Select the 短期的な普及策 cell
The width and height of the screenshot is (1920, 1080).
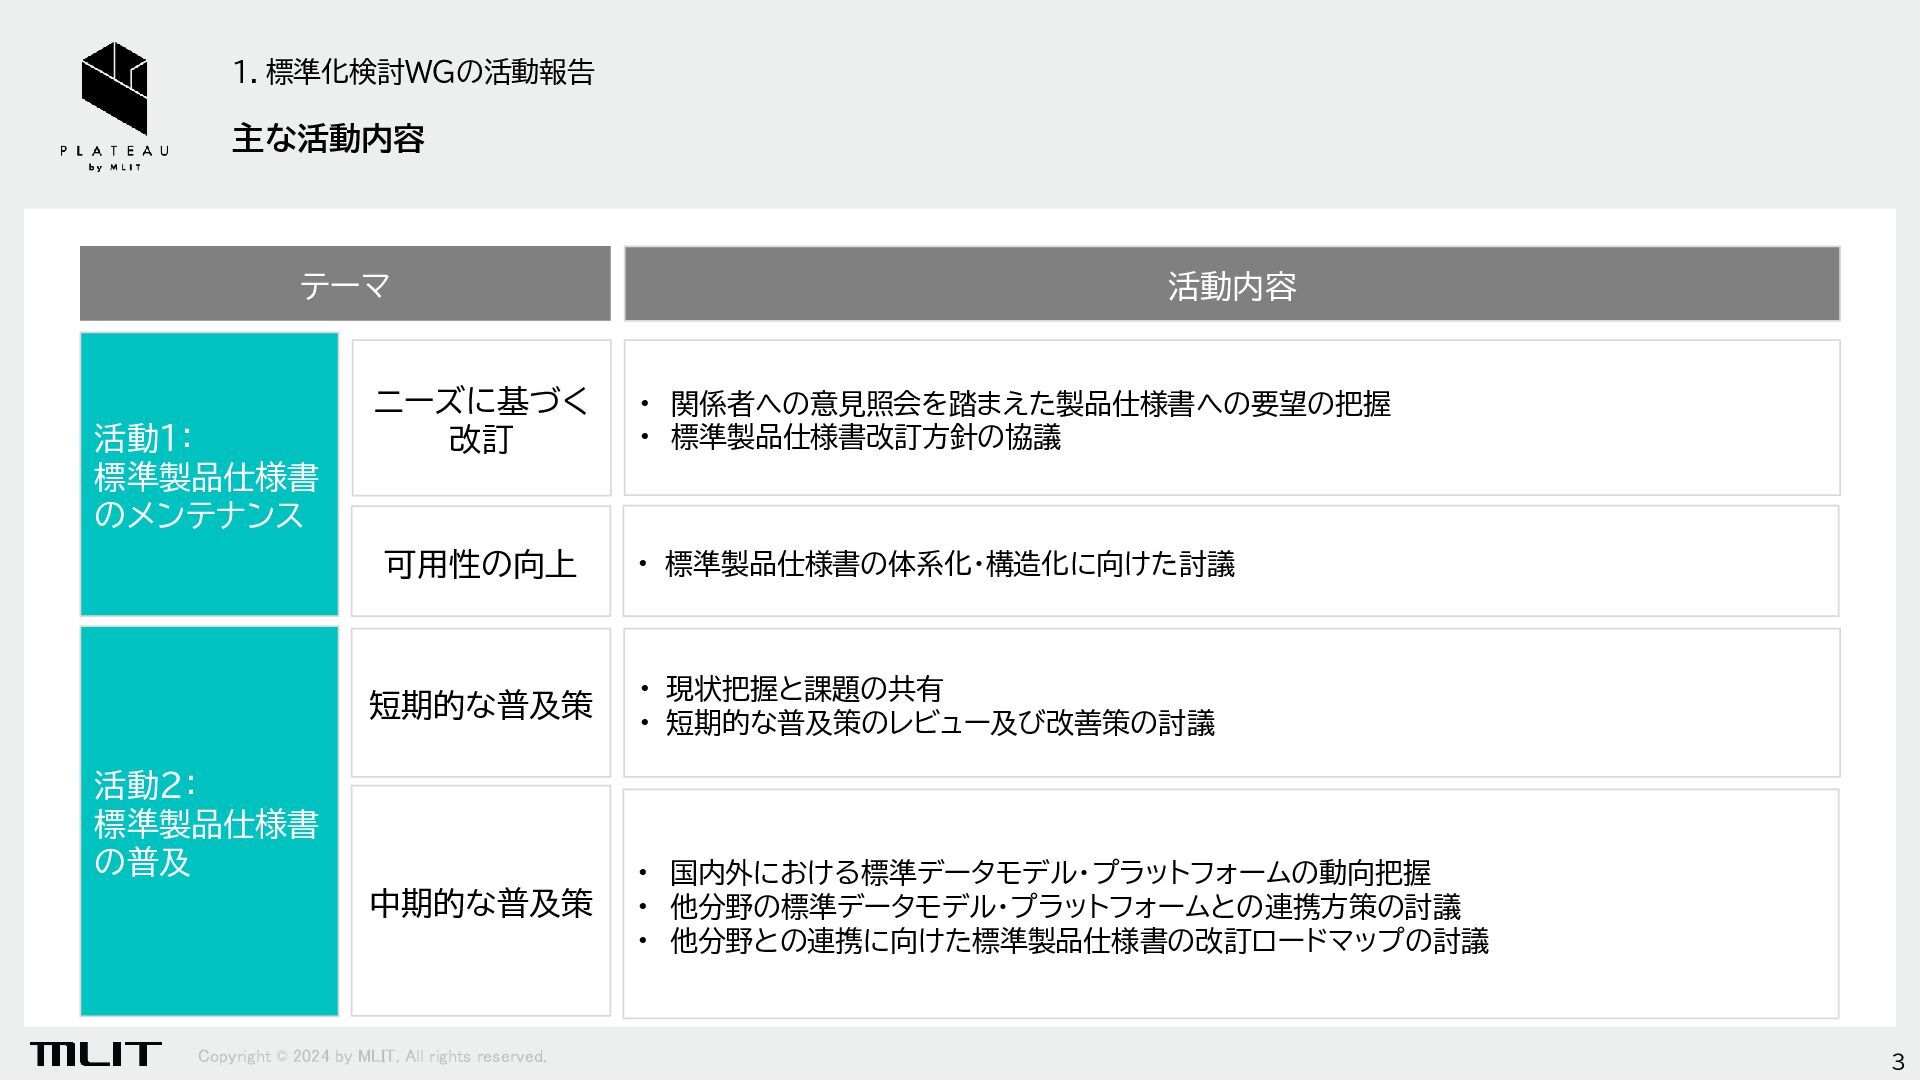(481, 704)
